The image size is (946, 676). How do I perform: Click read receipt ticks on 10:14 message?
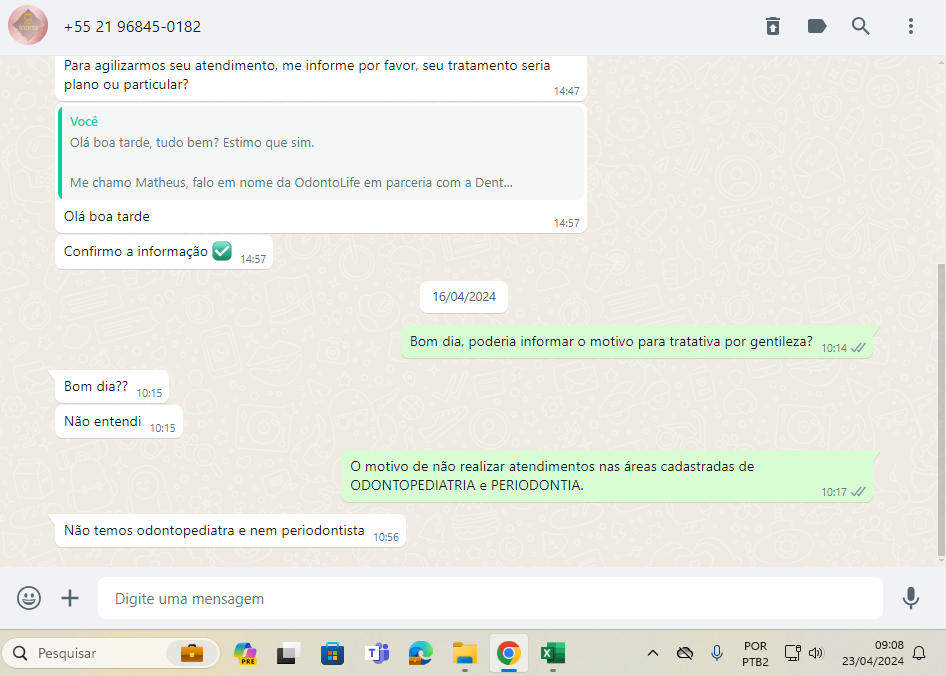point(858,348)
